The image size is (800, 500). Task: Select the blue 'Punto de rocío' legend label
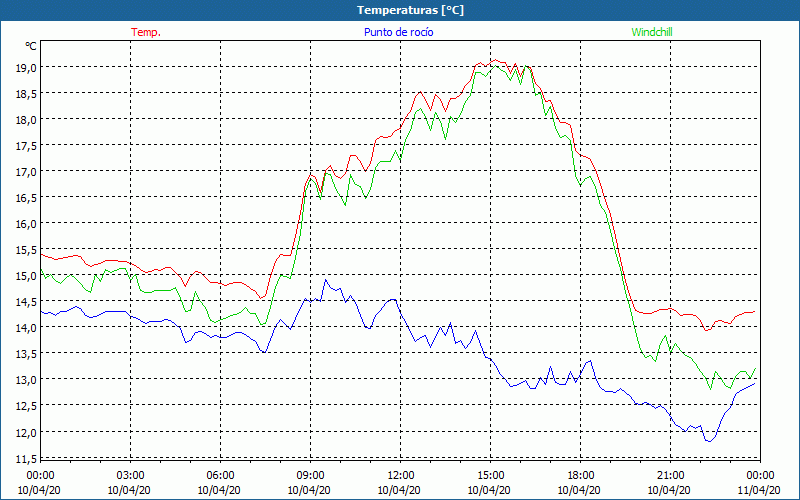[398, 32]
